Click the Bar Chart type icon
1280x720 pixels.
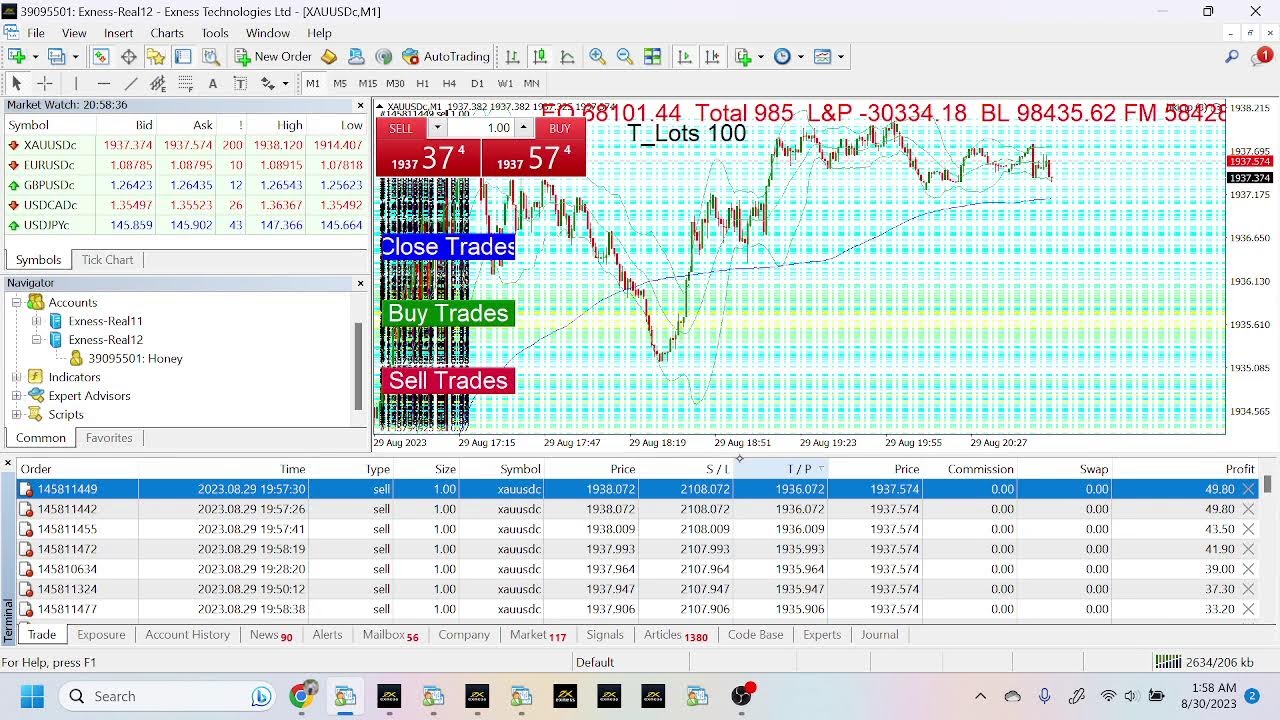pyautogui.click(x=512, y=57)
